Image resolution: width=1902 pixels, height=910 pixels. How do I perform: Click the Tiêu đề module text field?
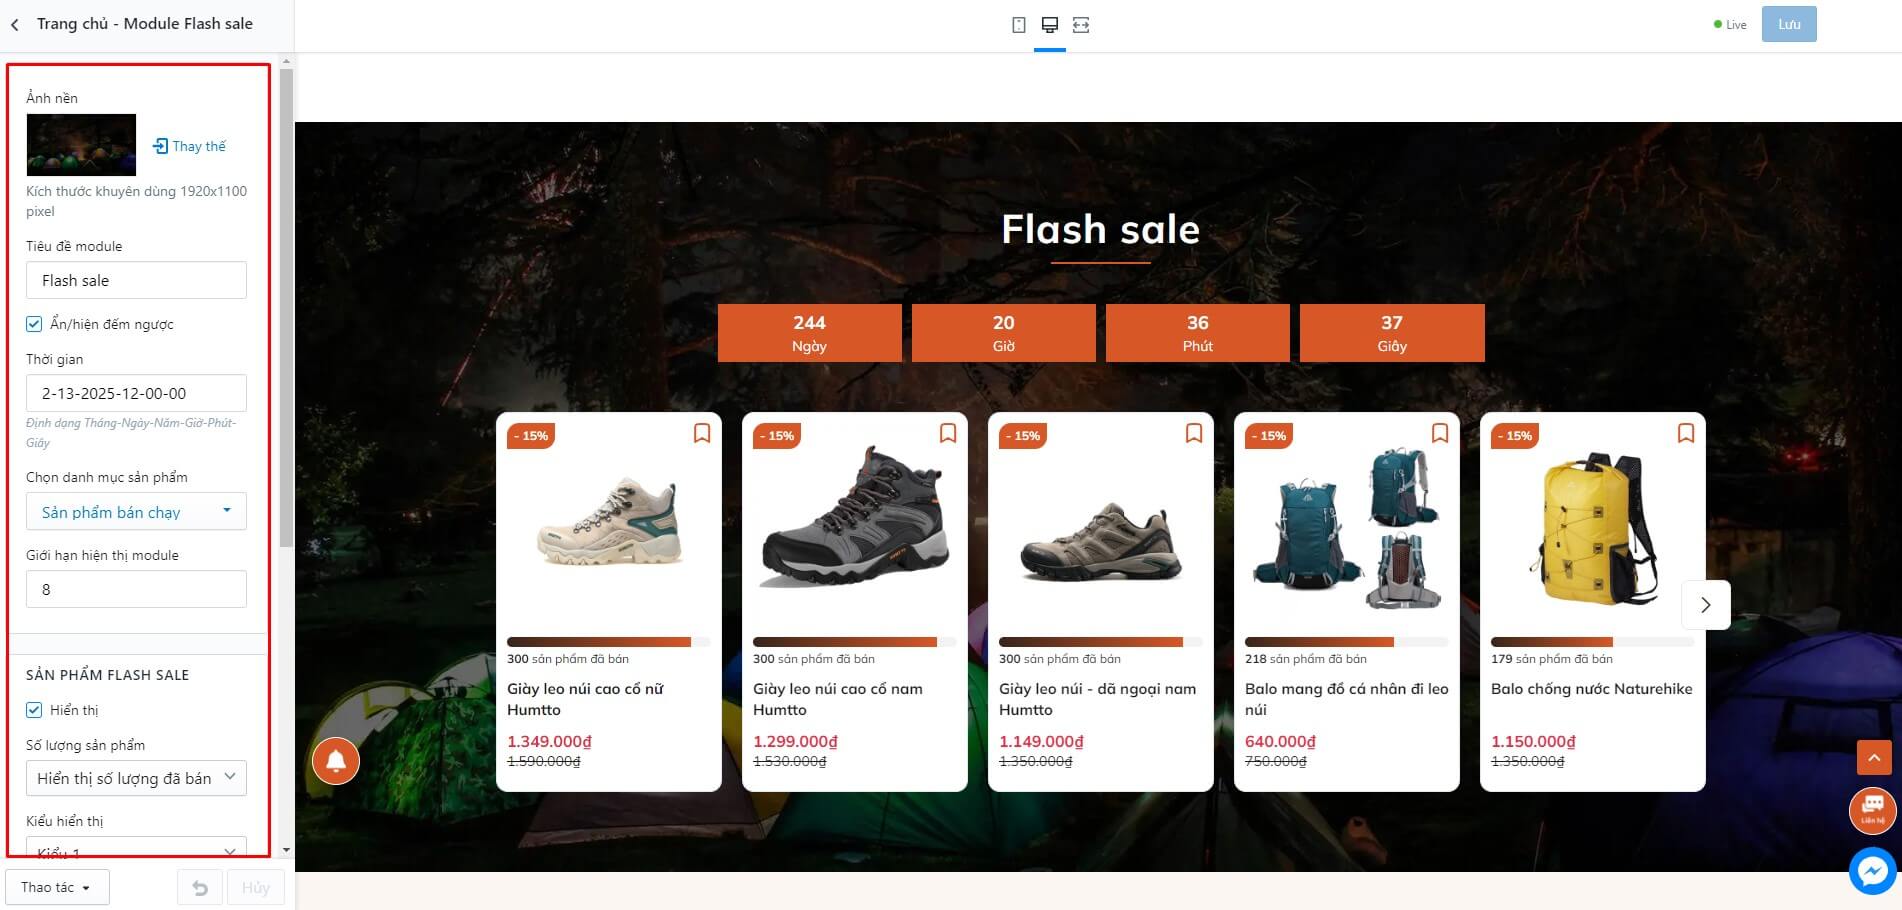point(136,280)
